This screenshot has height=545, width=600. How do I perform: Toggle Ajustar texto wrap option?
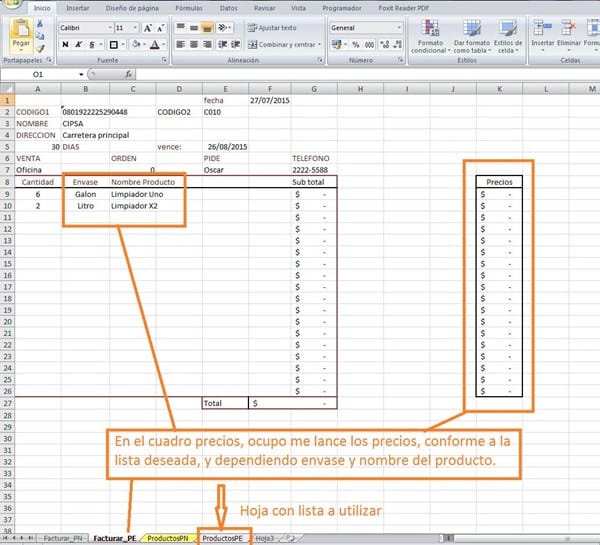(x=270, y=28)
